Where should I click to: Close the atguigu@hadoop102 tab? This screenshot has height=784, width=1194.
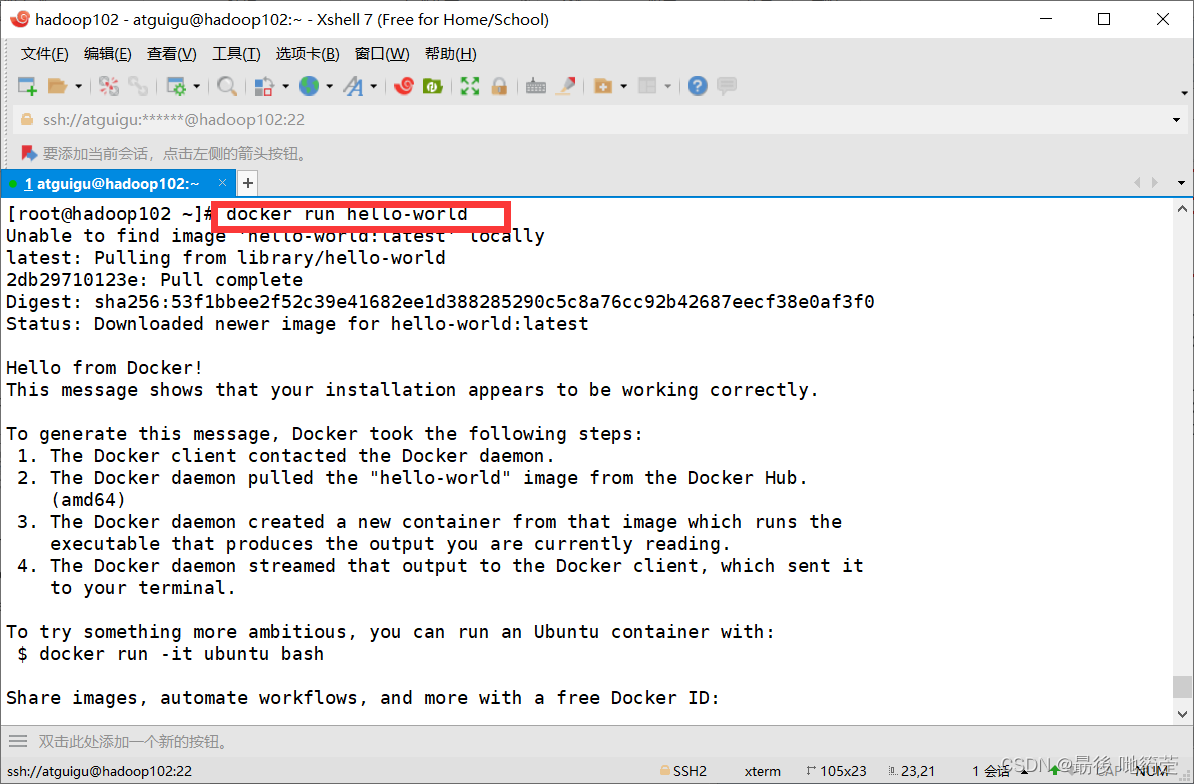[222, 183]
